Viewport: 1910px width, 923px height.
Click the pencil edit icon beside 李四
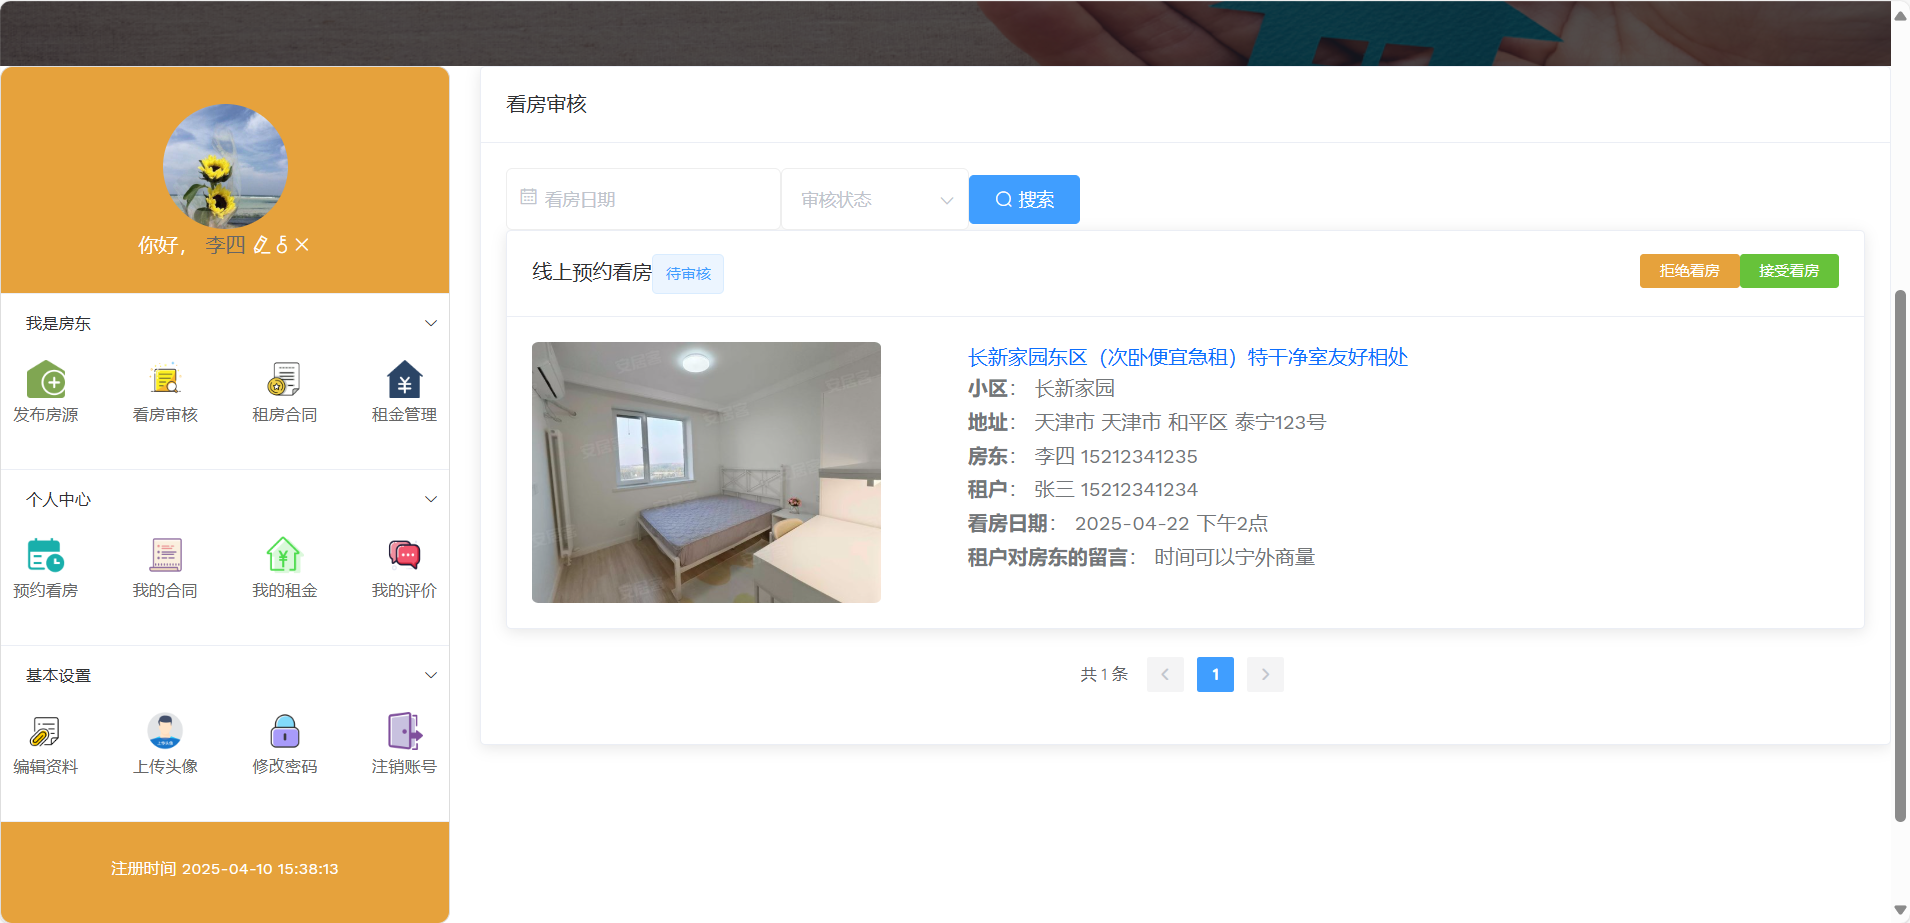(262, 245)
